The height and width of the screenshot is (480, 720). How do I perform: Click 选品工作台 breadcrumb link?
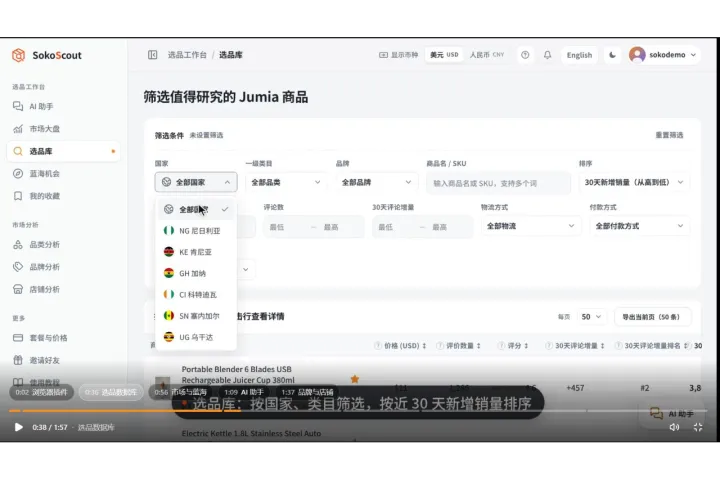[x=187, y=55]
